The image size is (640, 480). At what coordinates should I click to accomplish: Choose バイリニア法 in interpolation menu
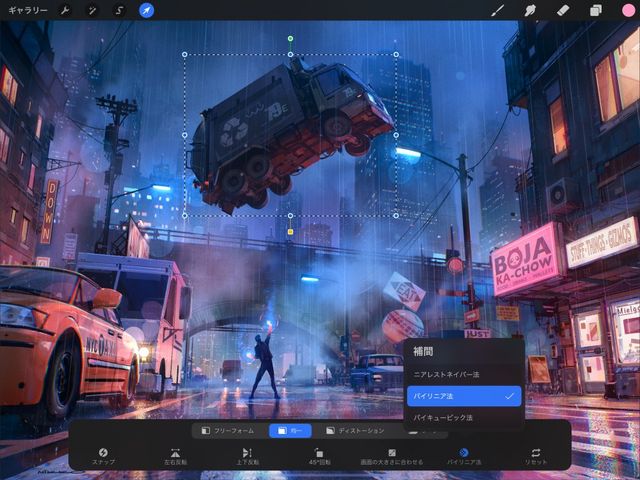pos(464,396)
